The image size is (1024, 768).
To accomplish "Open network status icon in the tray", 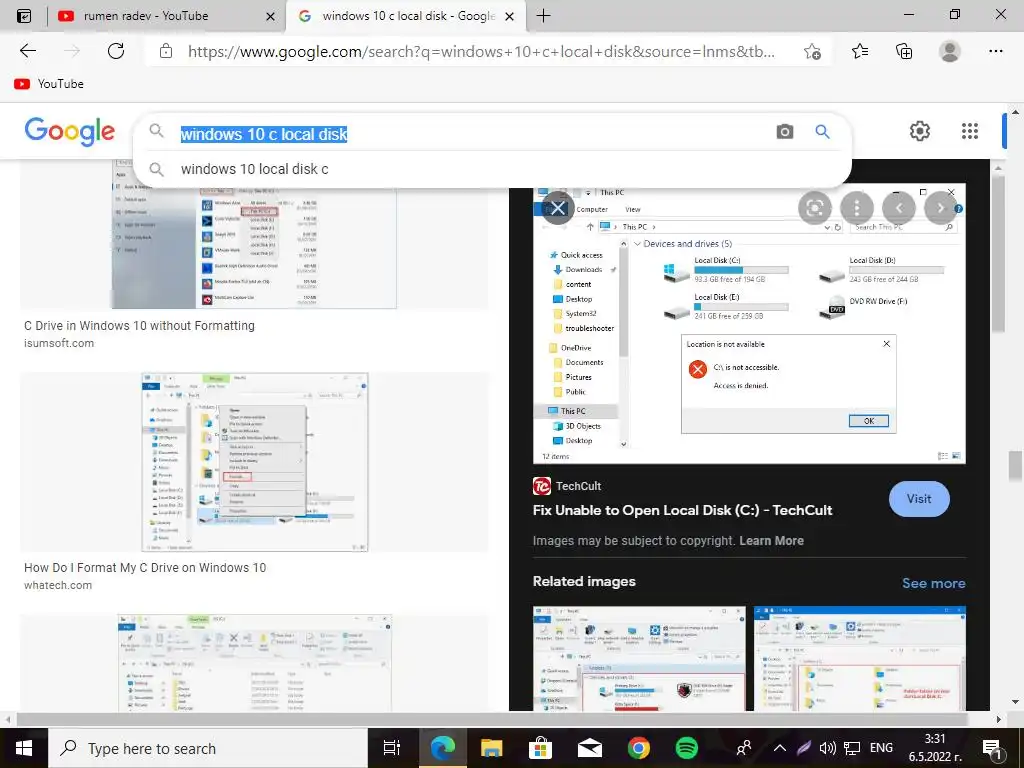I will coord(852,748).
